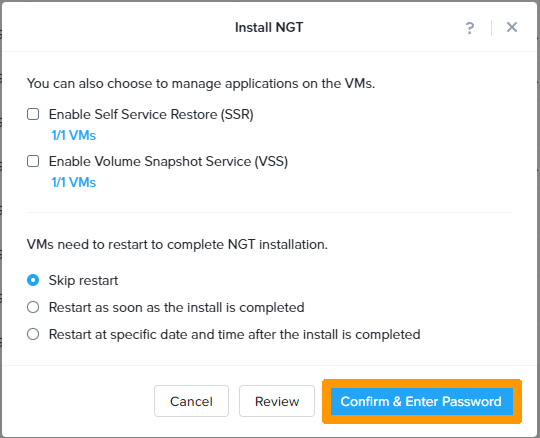Click the Review button
Screen dimensions: 540x438
277,401
